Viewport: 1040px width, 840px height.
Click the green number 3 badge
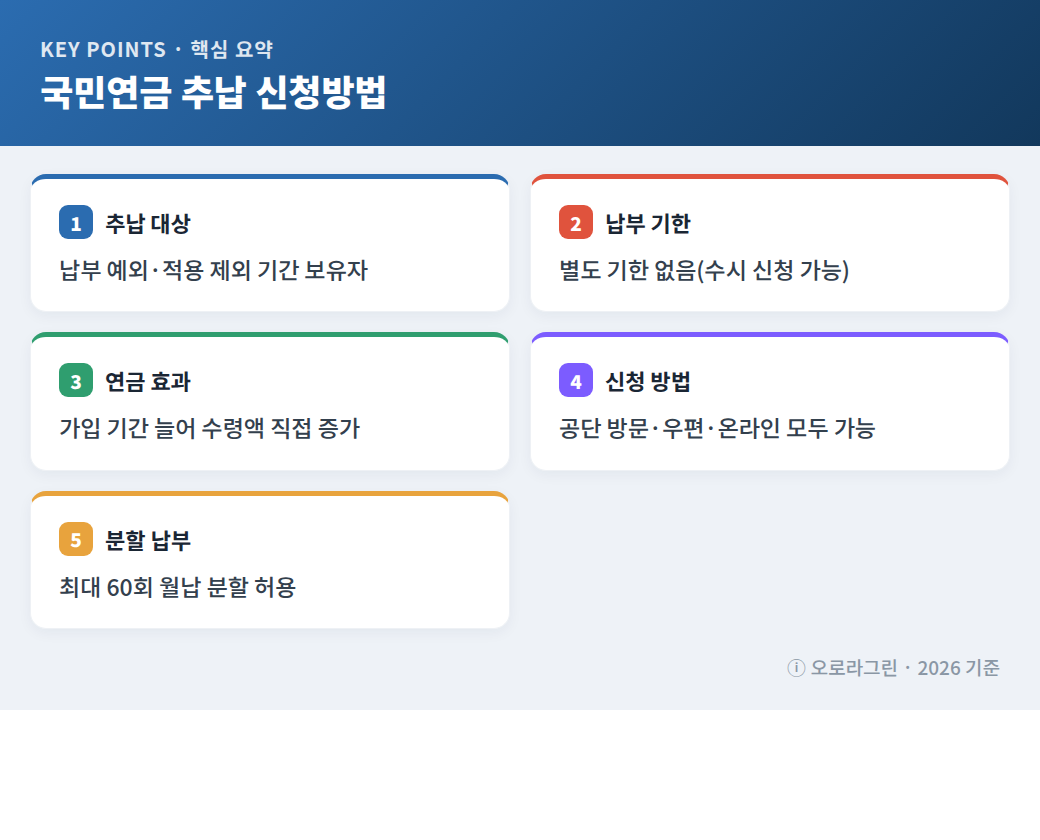pyautogui.click(x=76, y=380)
